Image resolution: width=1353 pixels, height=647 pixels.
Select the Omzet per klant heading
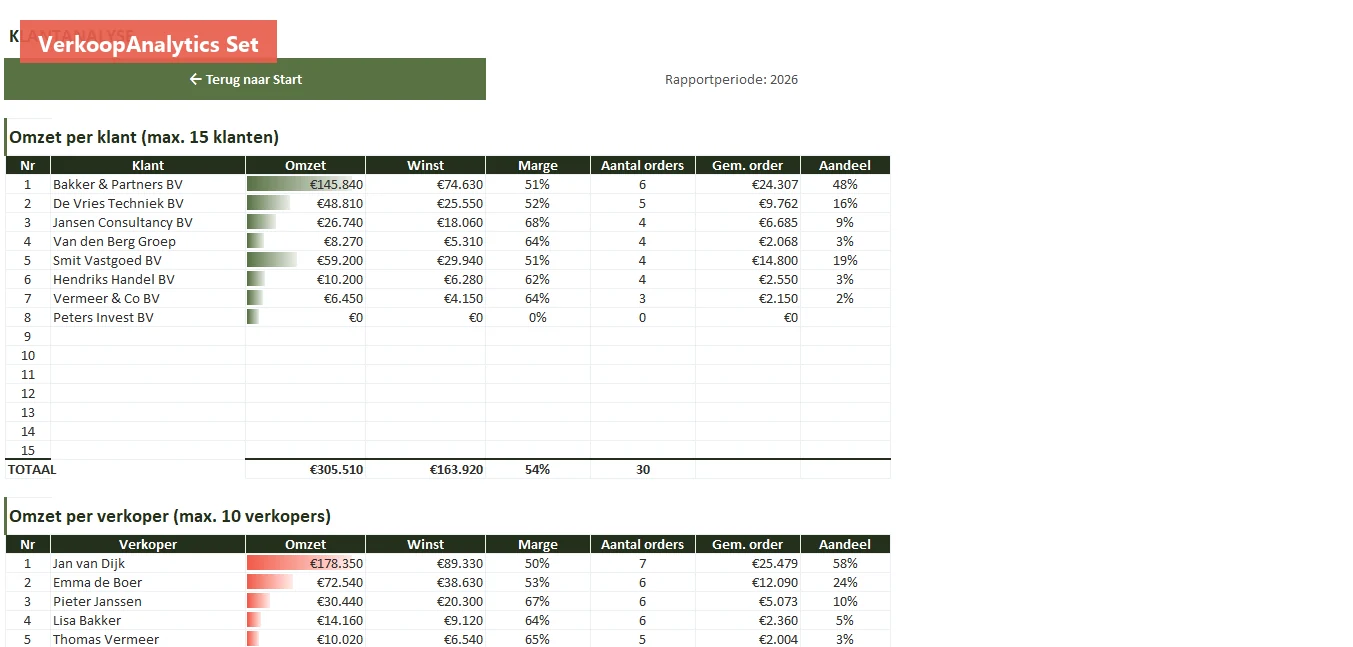pyautogui.click(x=144, y=137)
